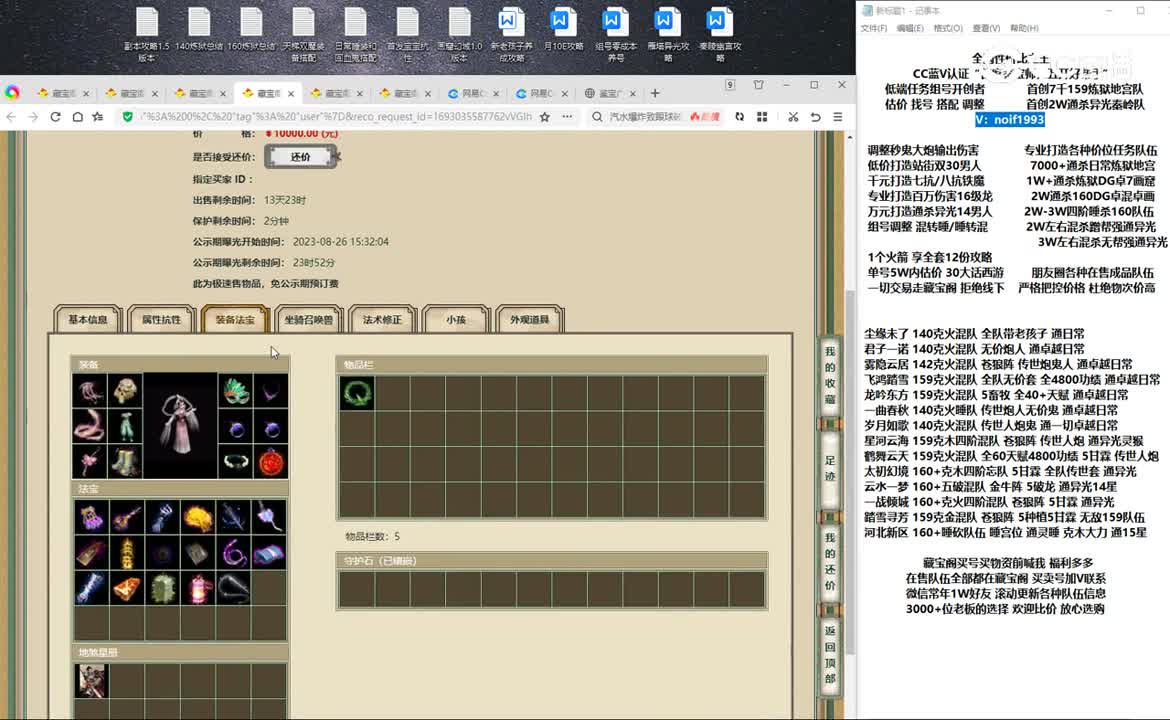Click the warrior portrait under 地煞星册

coord(91,680)
